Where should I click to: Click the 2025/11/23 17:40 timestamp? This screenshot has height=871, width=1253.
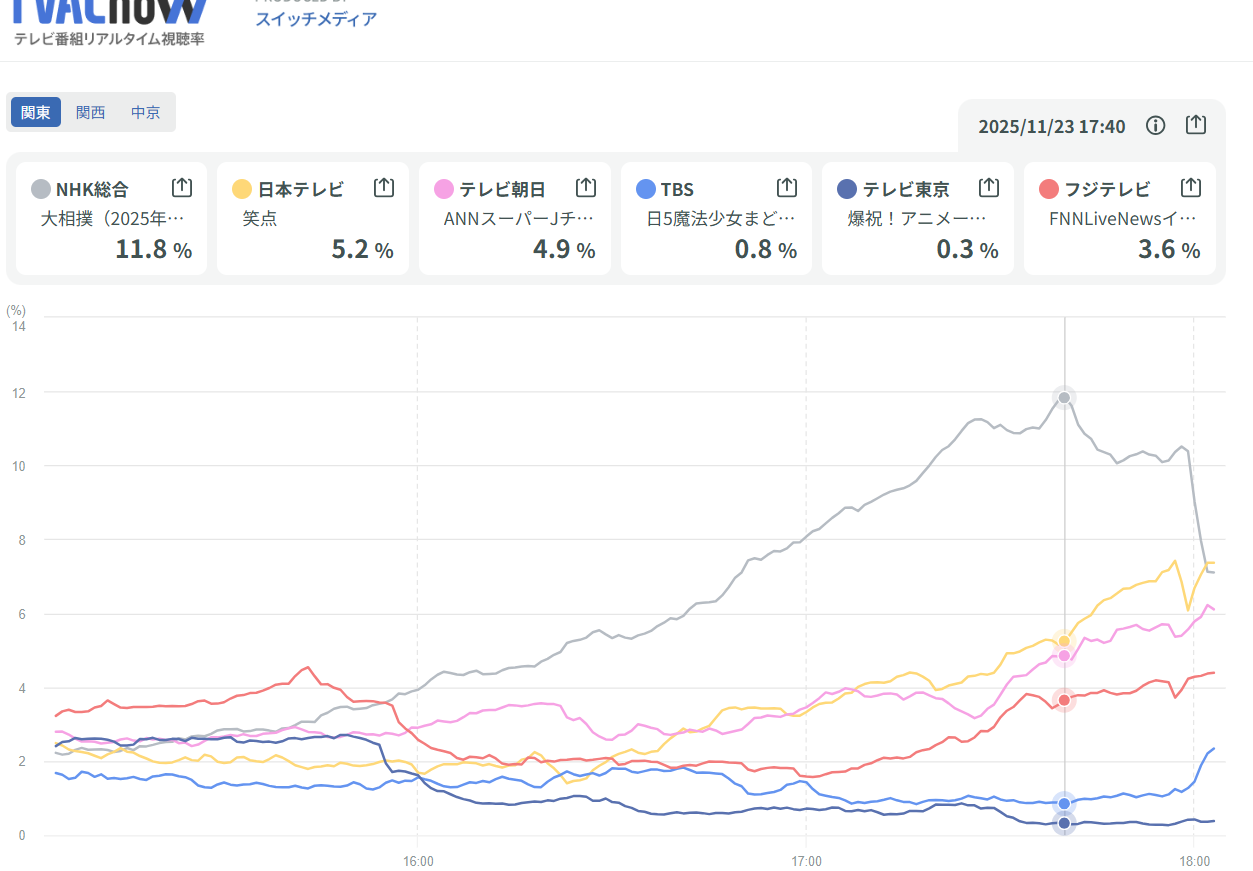tap(1051, 126)
